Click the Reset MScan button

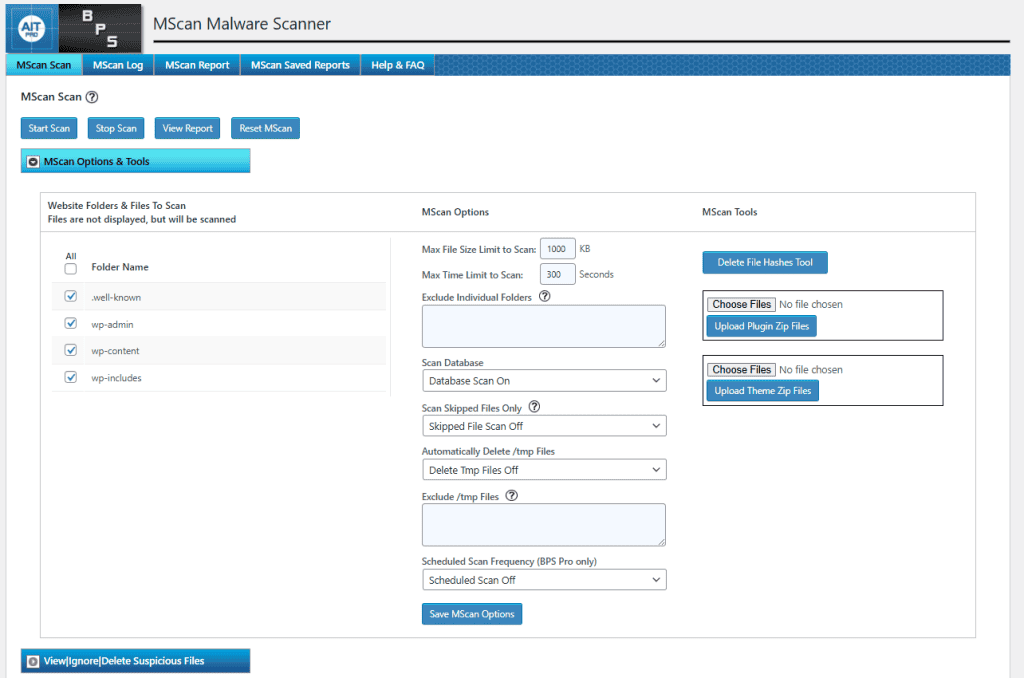click(265, 128)
